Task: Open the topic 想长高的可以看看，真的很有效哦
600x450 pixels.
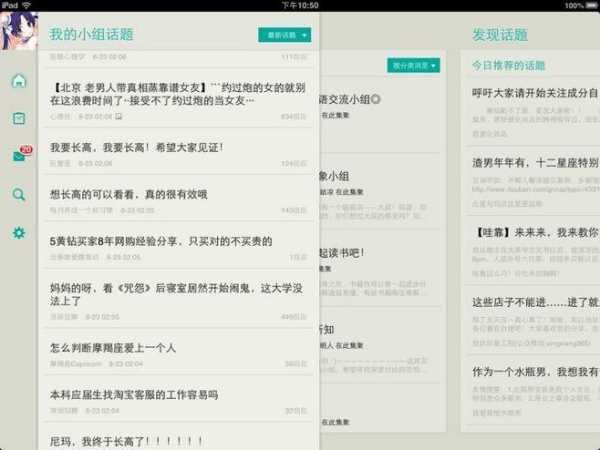Action: click(130, 194)
